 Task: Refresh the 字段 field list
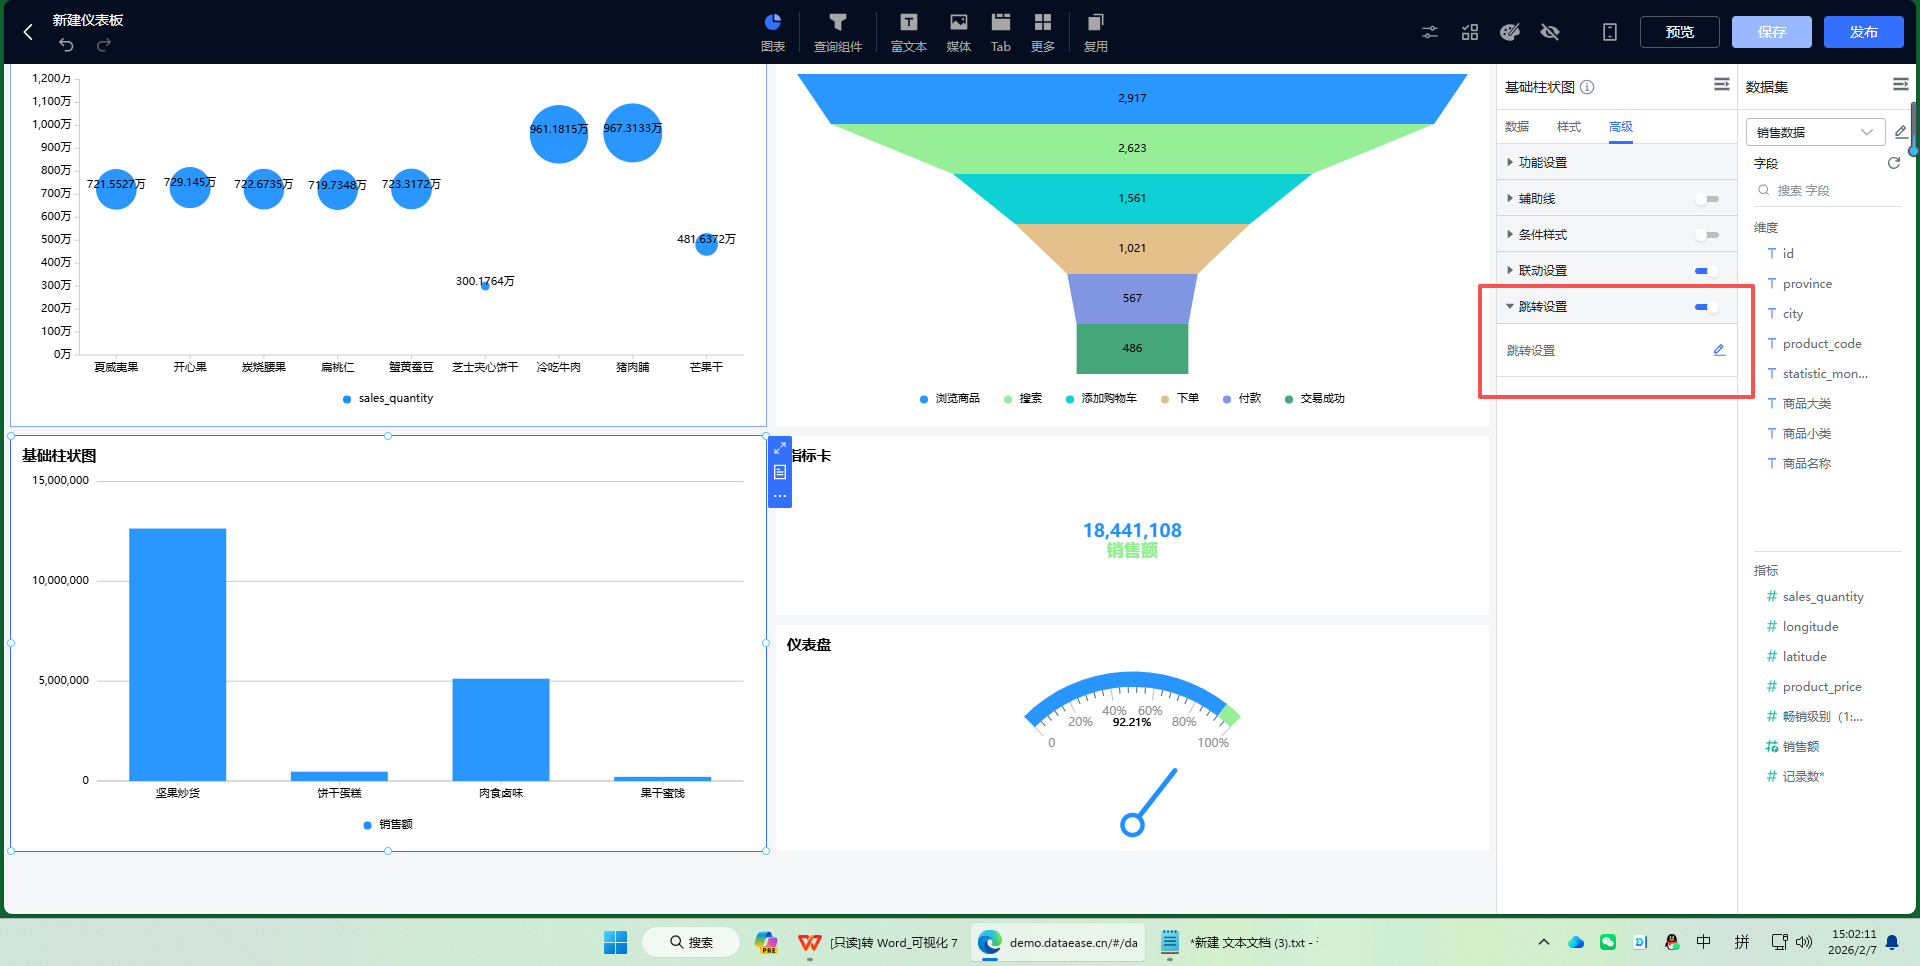[1893, 163]
